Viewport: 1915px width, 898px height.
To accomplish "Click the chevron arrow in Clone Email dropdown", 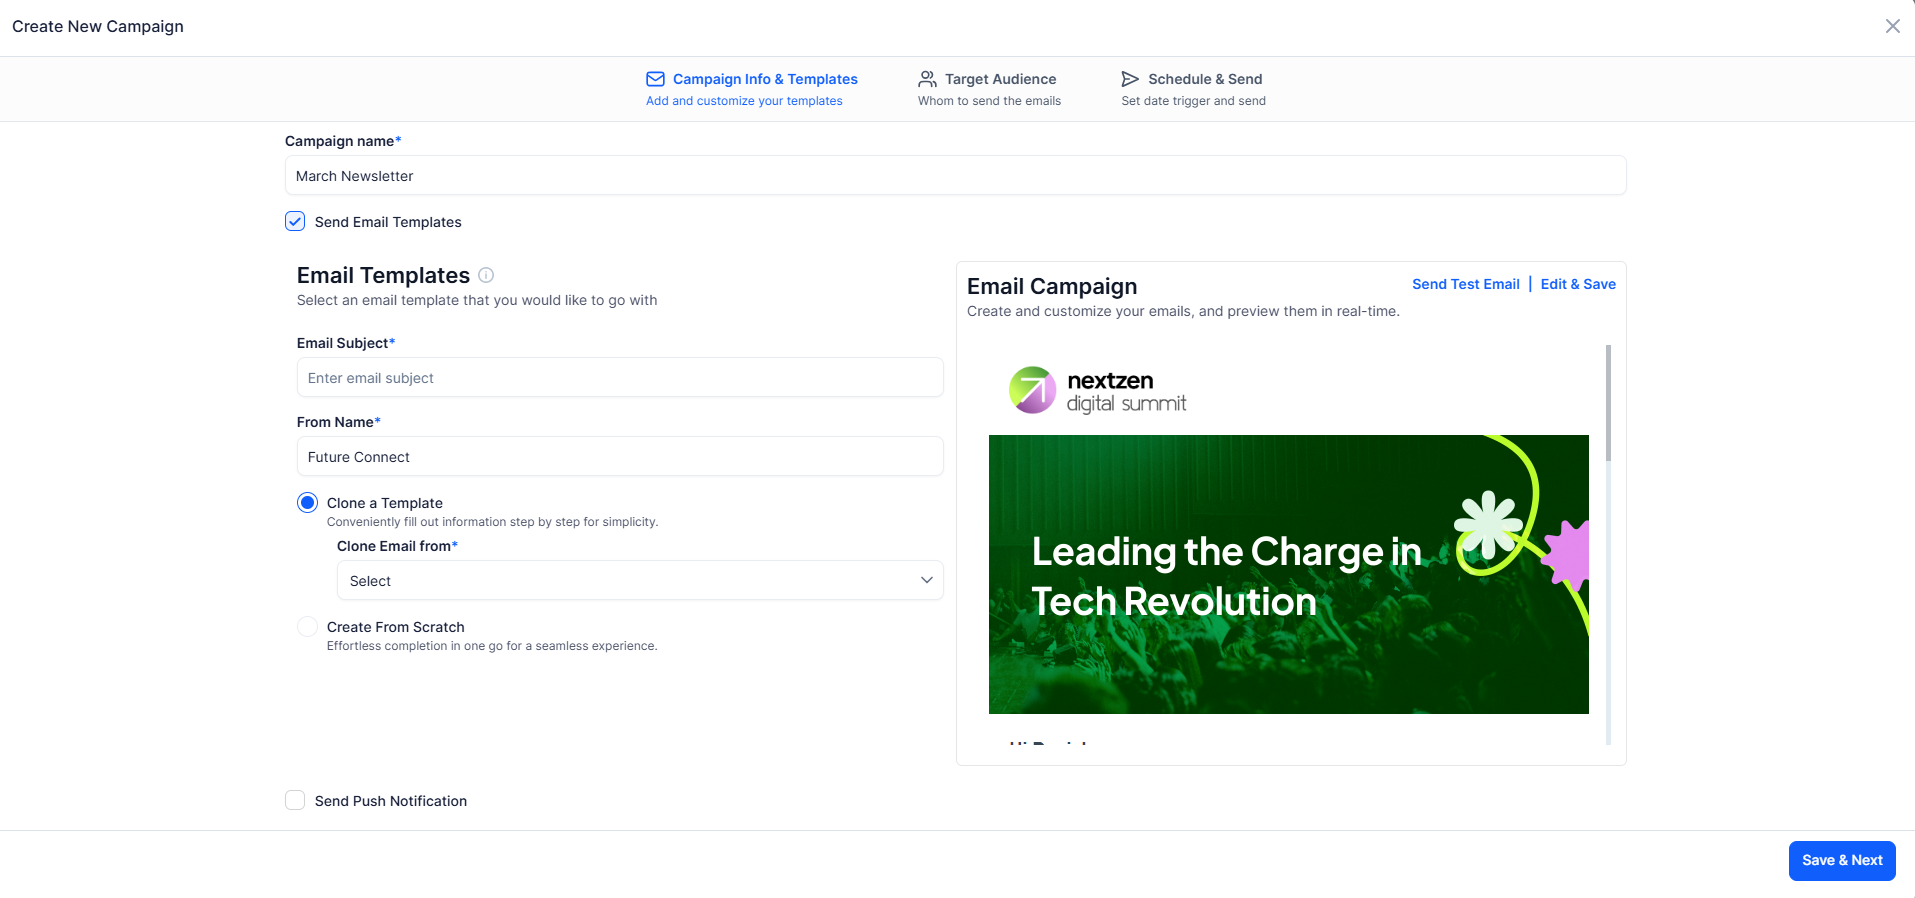I will pos(926,580).
